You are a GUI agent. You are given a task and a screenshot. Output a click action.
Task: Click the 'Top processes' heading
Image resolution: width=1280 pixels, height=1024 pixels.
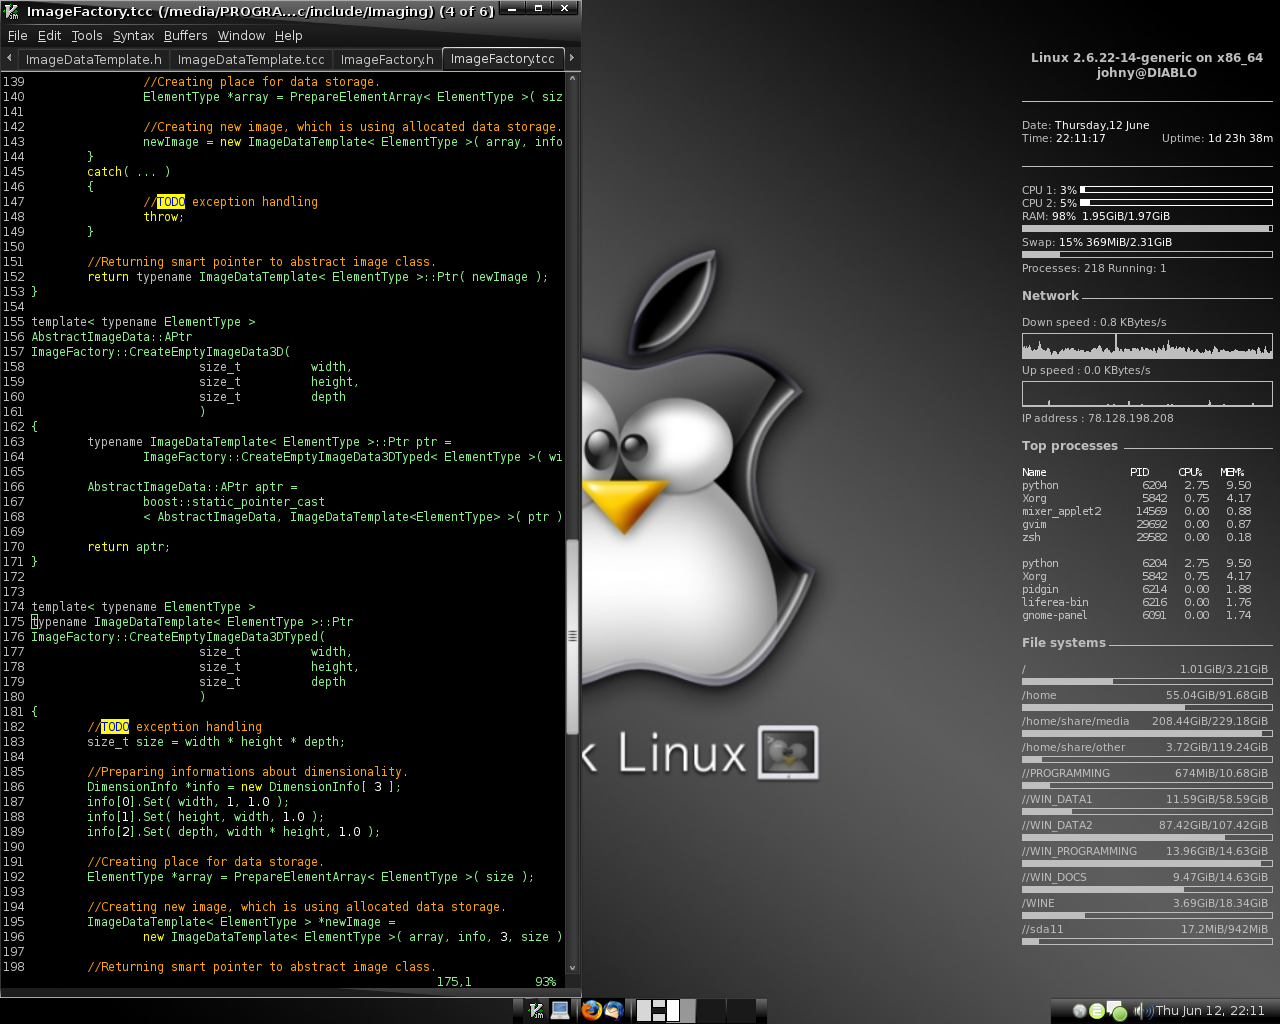[1070, 446]
